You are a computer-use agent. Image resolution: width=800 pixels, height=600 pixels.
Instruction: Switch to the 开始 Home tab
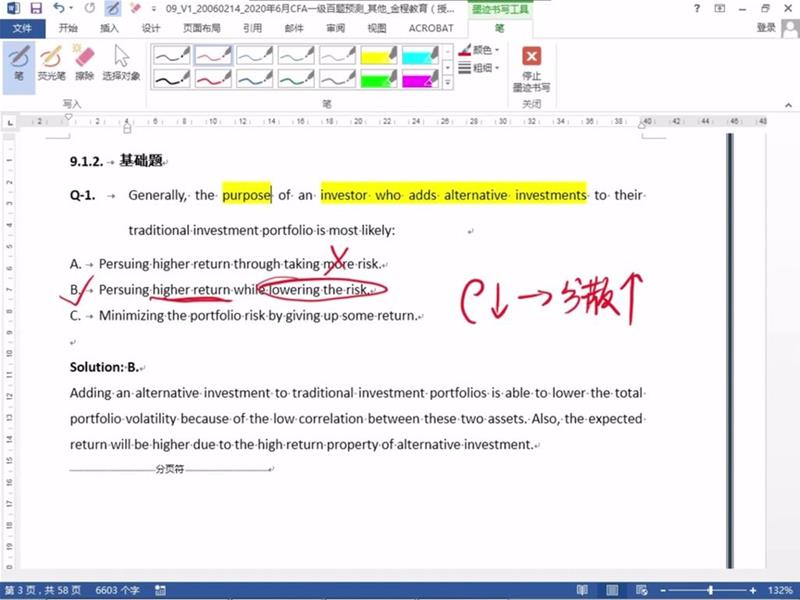[x=68, y=29]
